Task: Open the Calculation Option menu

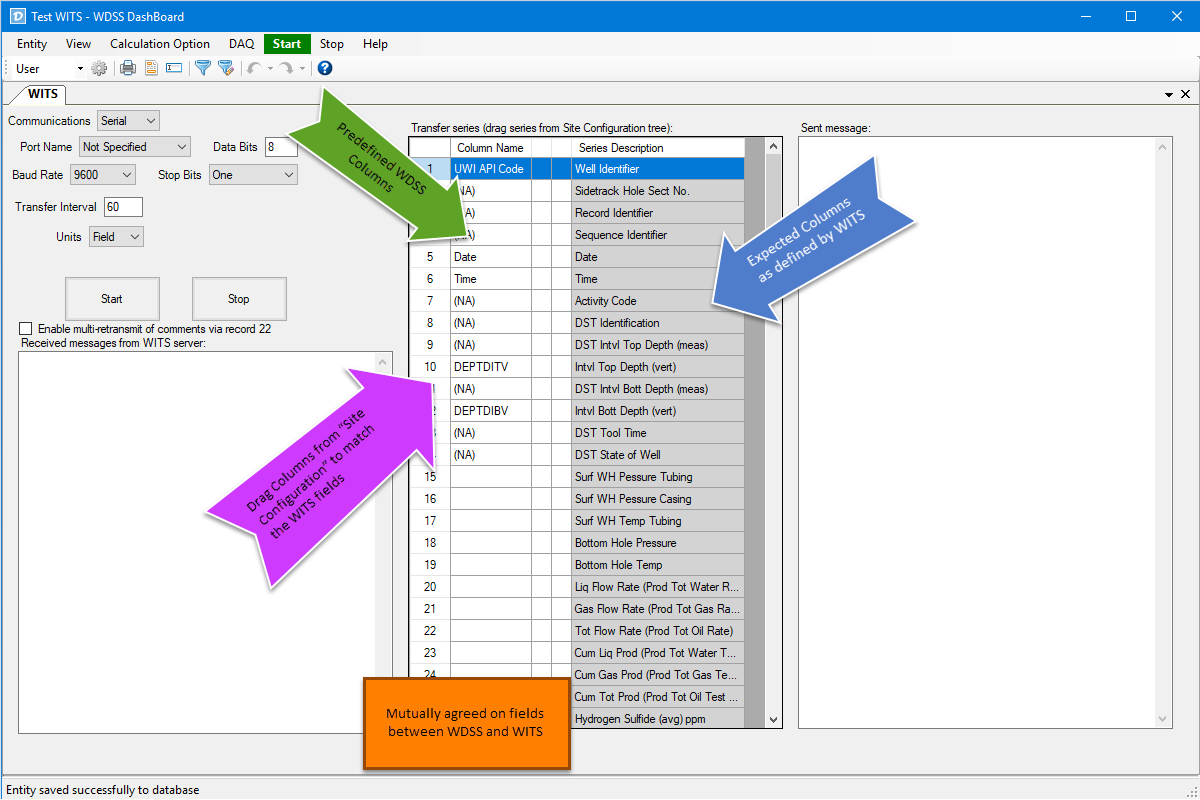Action: pyautogui.click(x=160, y=44)
